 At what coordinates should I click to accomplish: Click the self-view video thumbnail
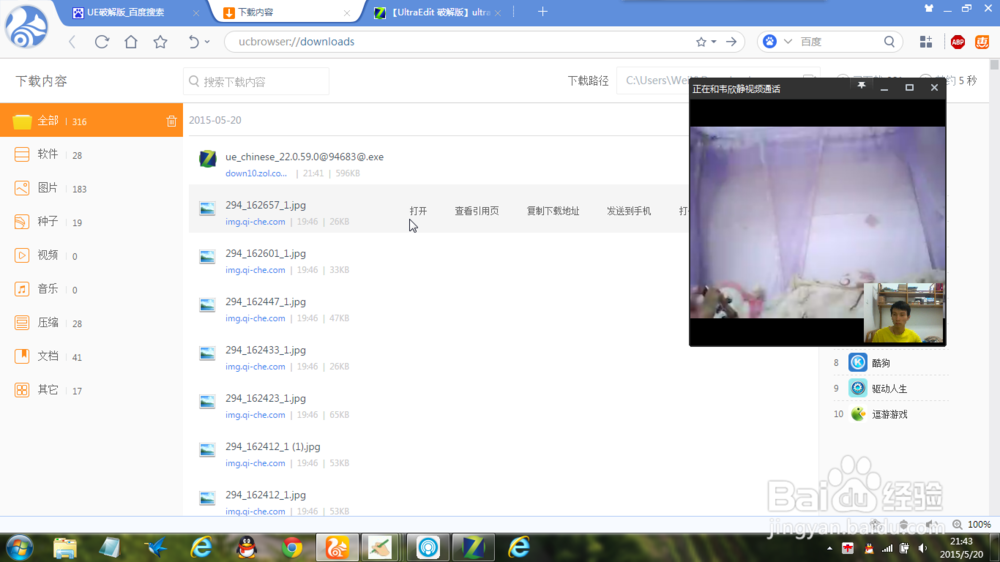pos(904,313)
